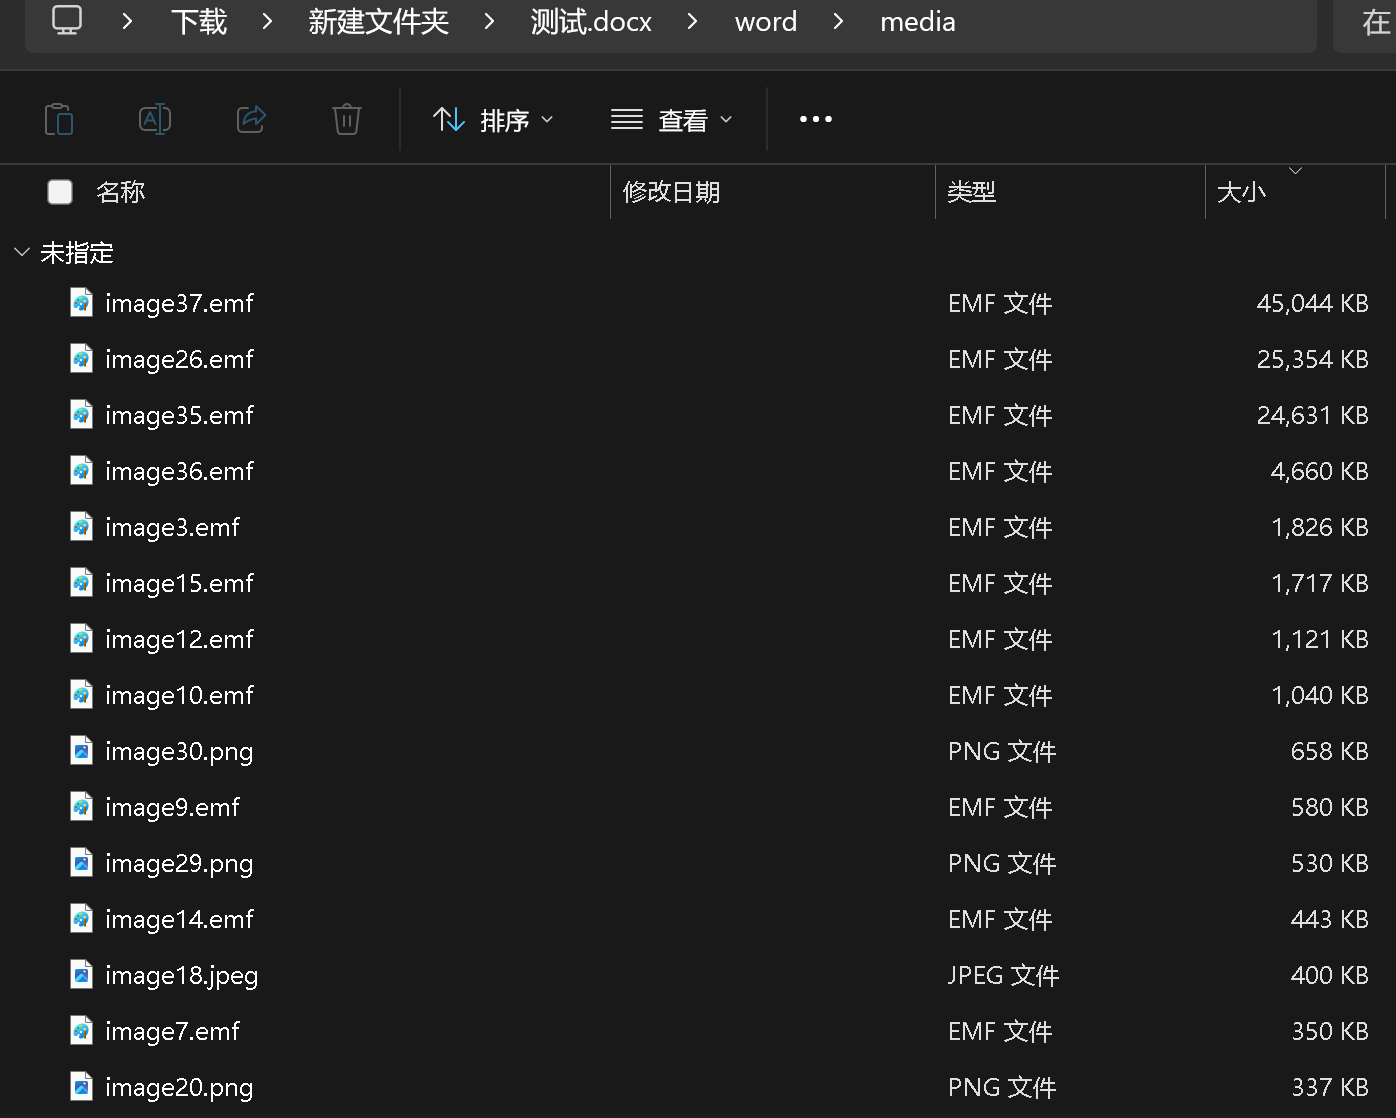Navigate to the word folder via breadcrumb

pyautogui.click(x=765, y=21)
